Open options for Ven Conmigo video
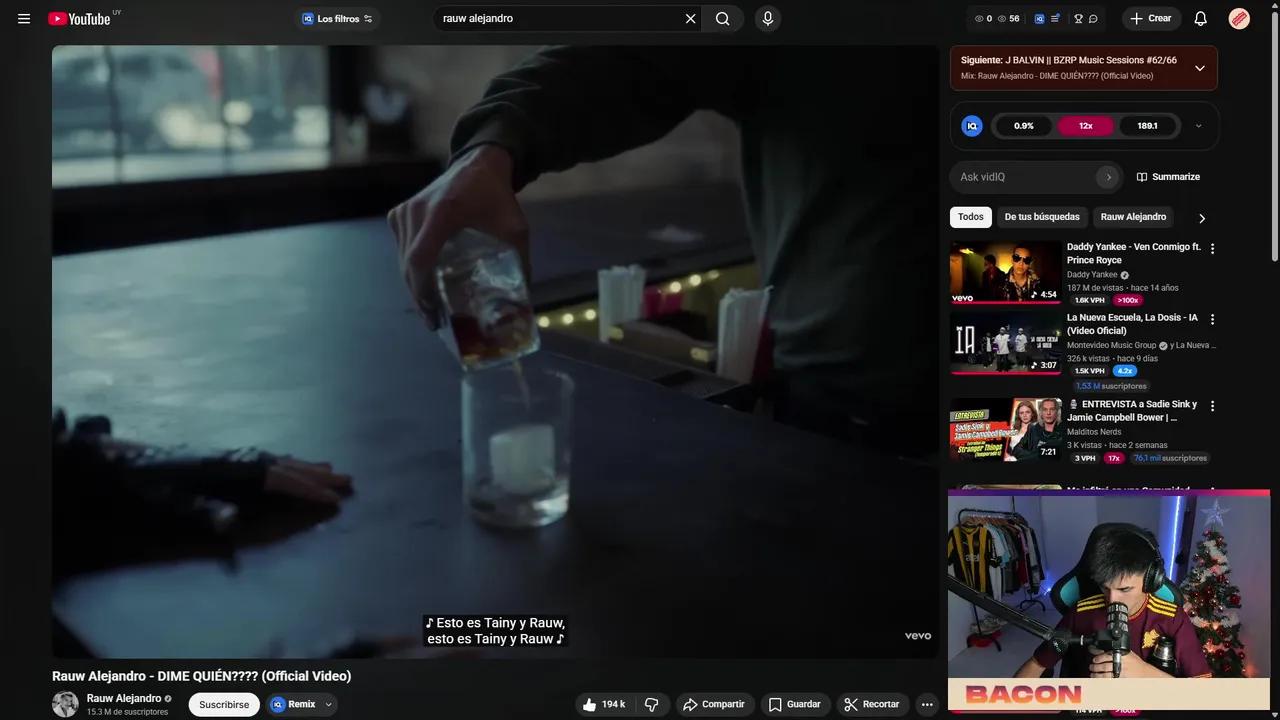Viewport: 1280px width, 720px height. (x=1213, y=249)
